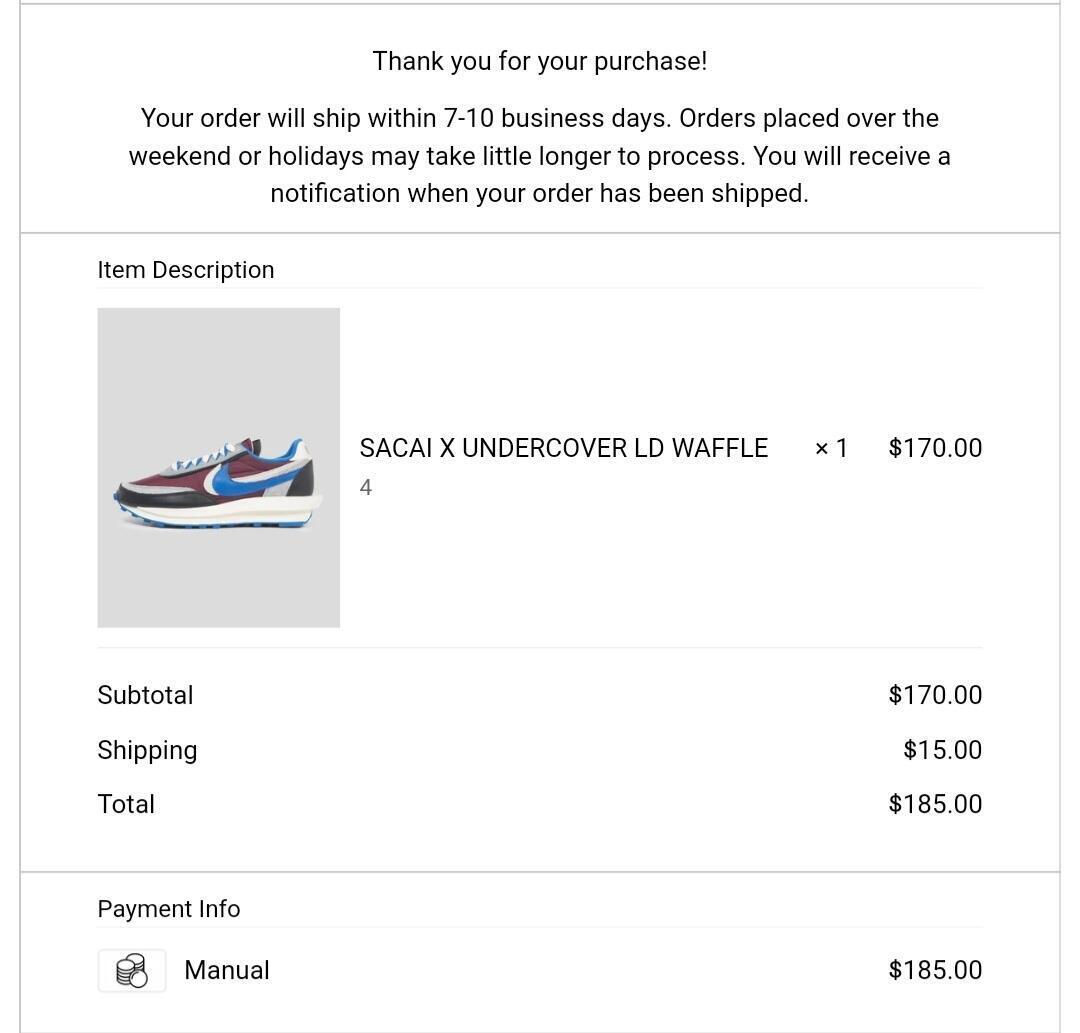1080x1033 pixels.
Task: Click the sneaker product thumbnail image
Action: (218, 467)
